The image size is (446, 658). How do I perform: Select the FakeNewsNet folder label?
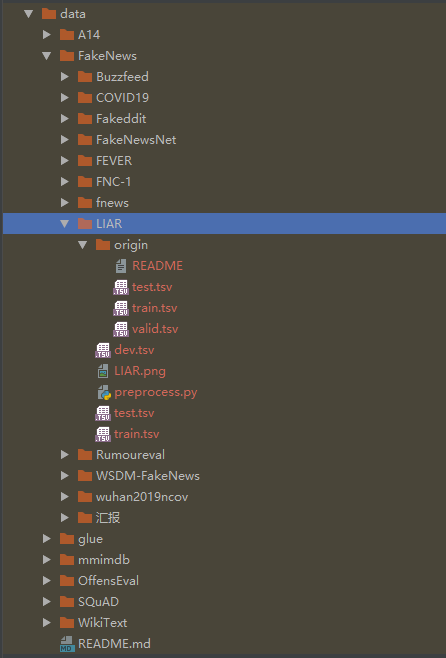(136, 140)
